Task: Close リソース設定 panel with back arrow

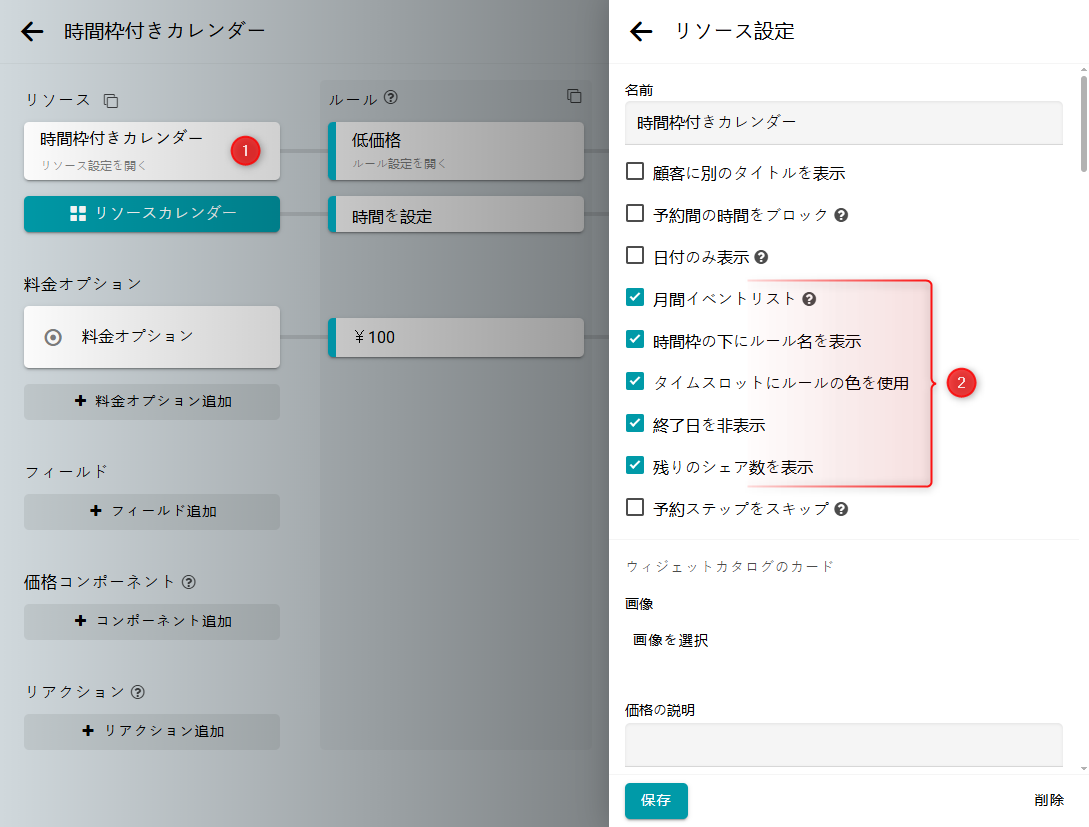Action: click(x=640, y=31)
